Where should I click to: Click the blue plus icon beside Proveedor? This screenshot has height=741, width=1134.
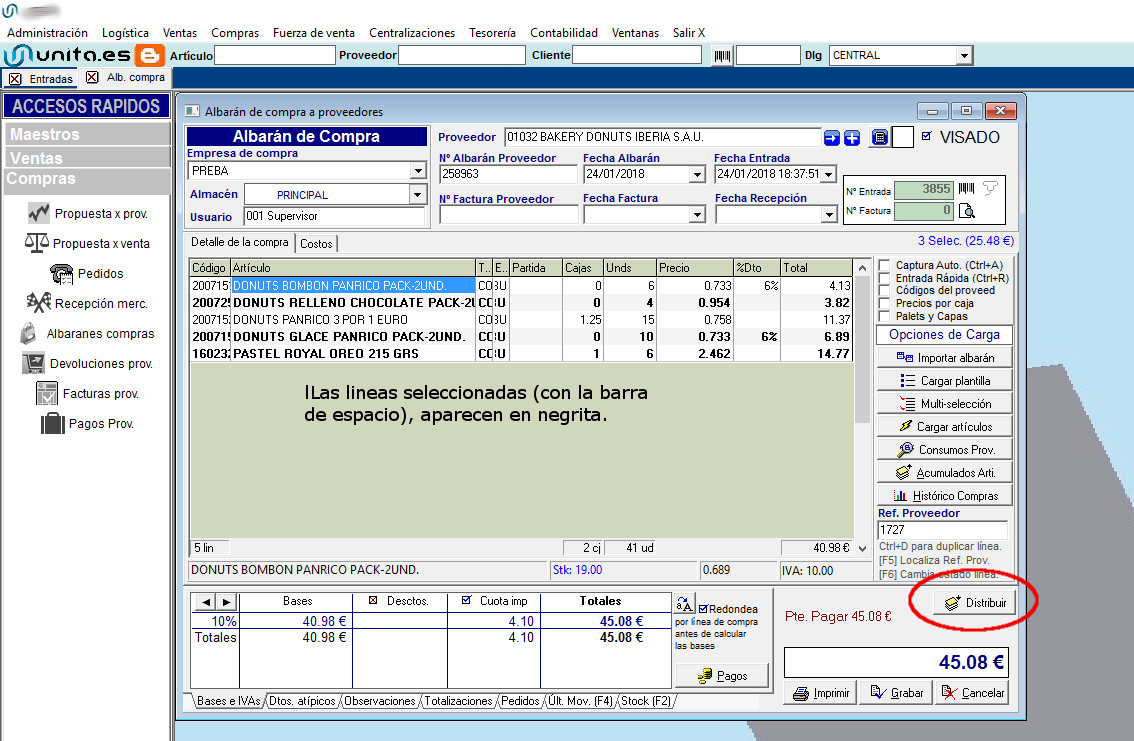tap(852, 138)
